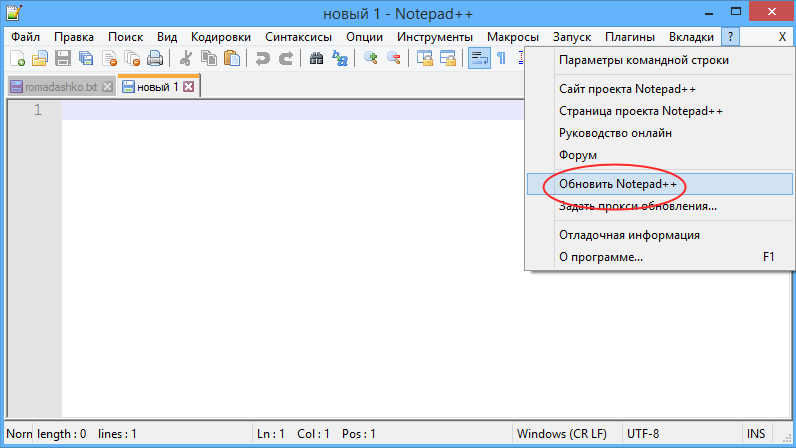The width and height of the screenshot is (796, 448).
Task: Click line number 1 in margin
Action: tap(38, 110)
